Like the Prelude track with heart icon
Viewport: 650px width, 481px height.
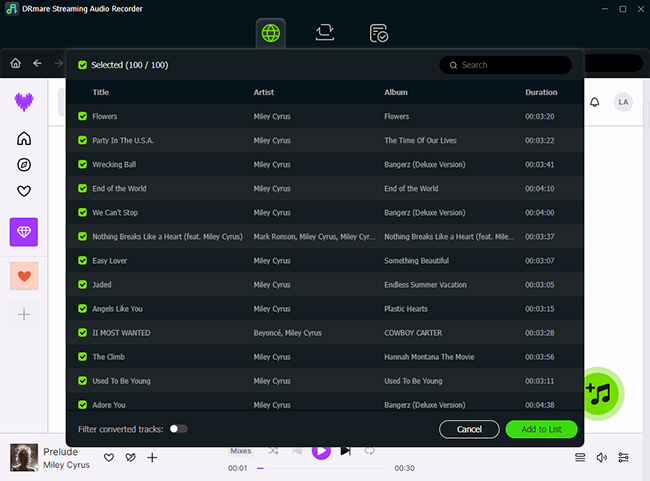click(109, 457)
